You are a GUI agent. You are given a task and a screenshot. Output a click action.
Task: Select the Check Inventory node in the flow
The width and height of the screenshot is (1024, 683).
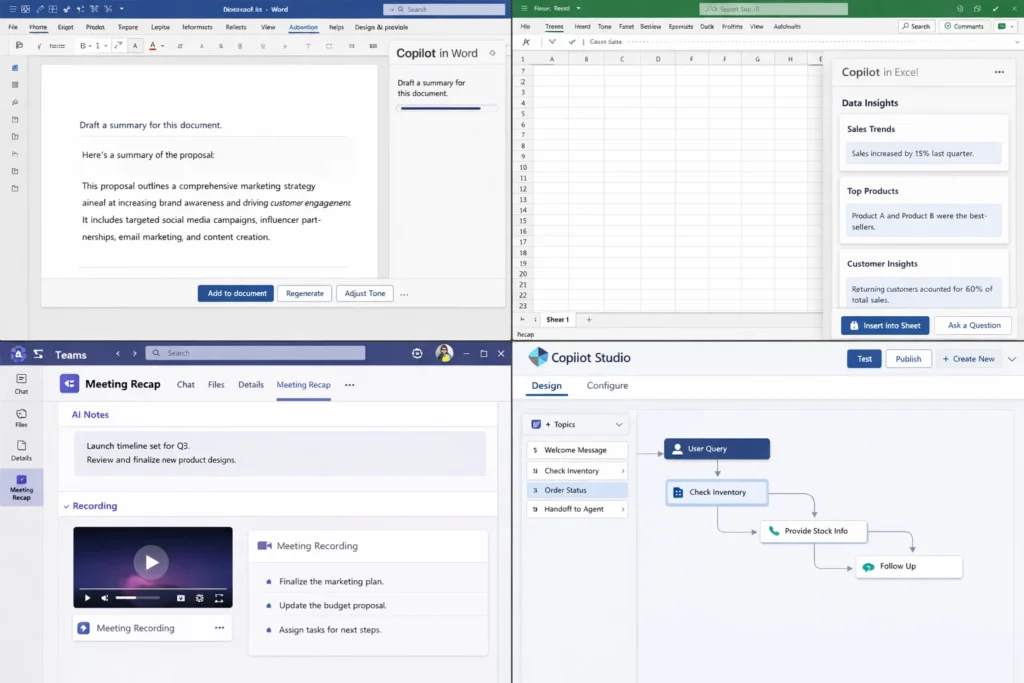click(x=716, y=492)
